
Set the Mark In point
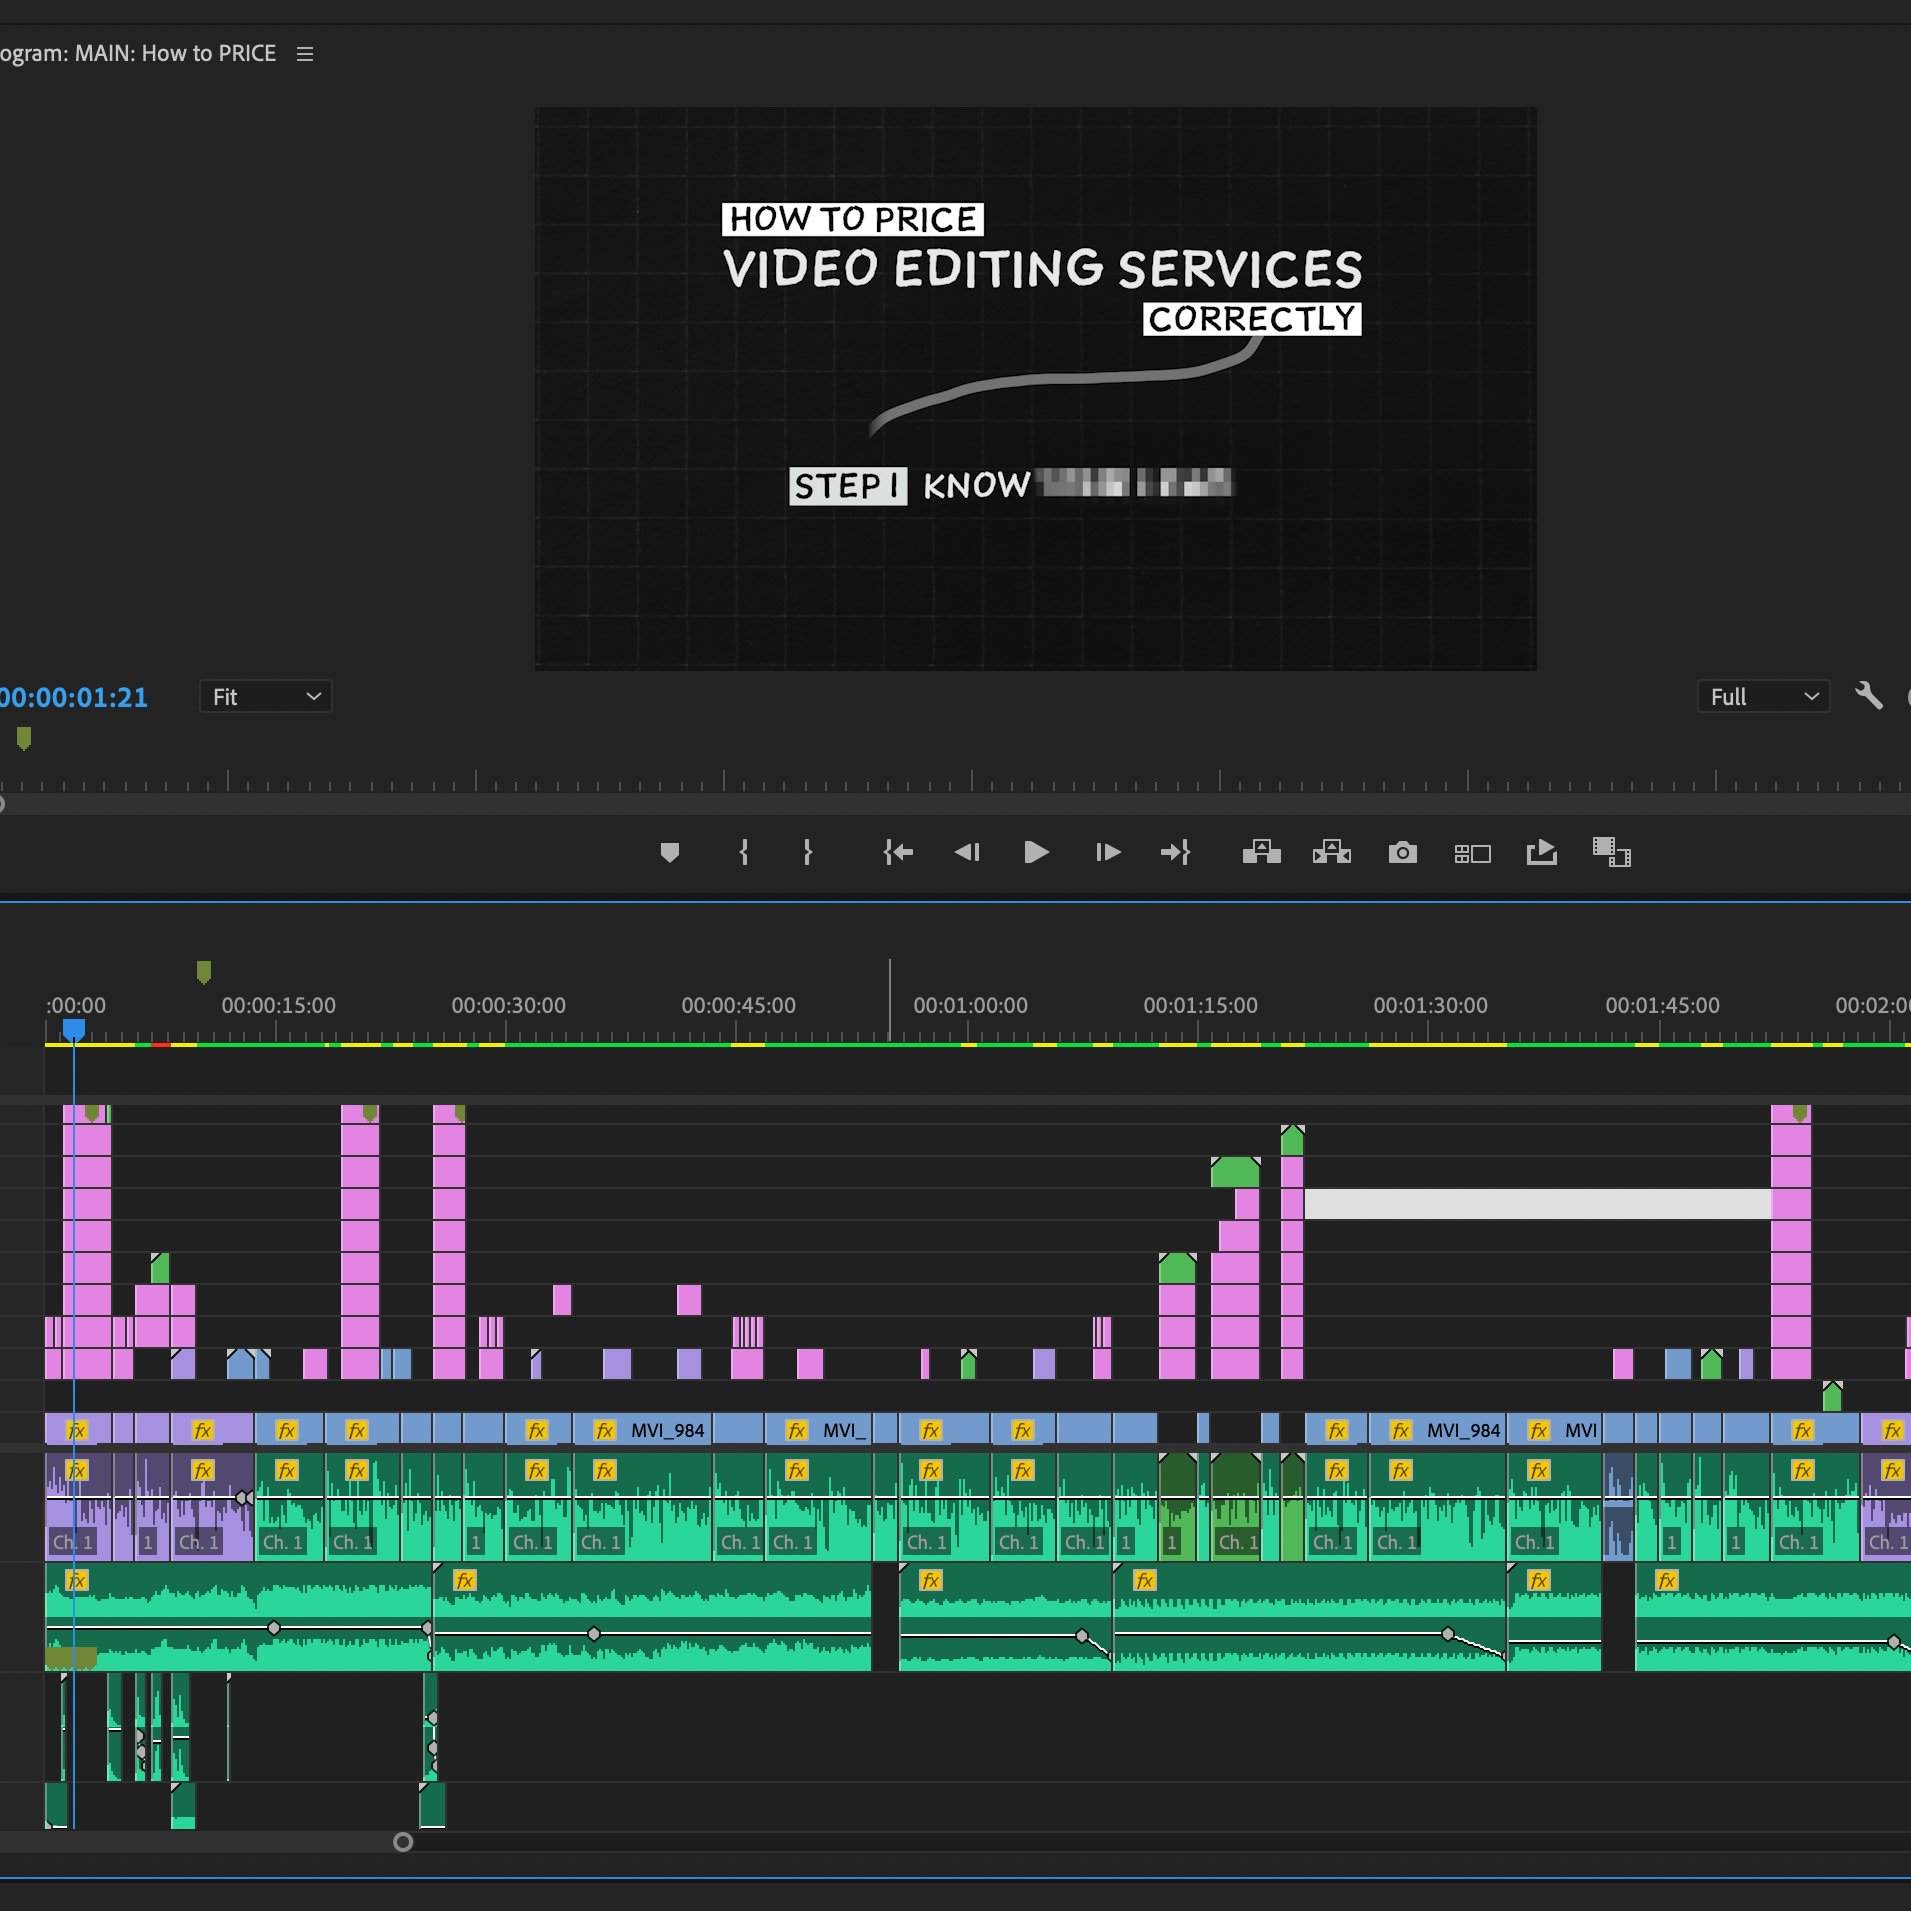tap(743, 852)
